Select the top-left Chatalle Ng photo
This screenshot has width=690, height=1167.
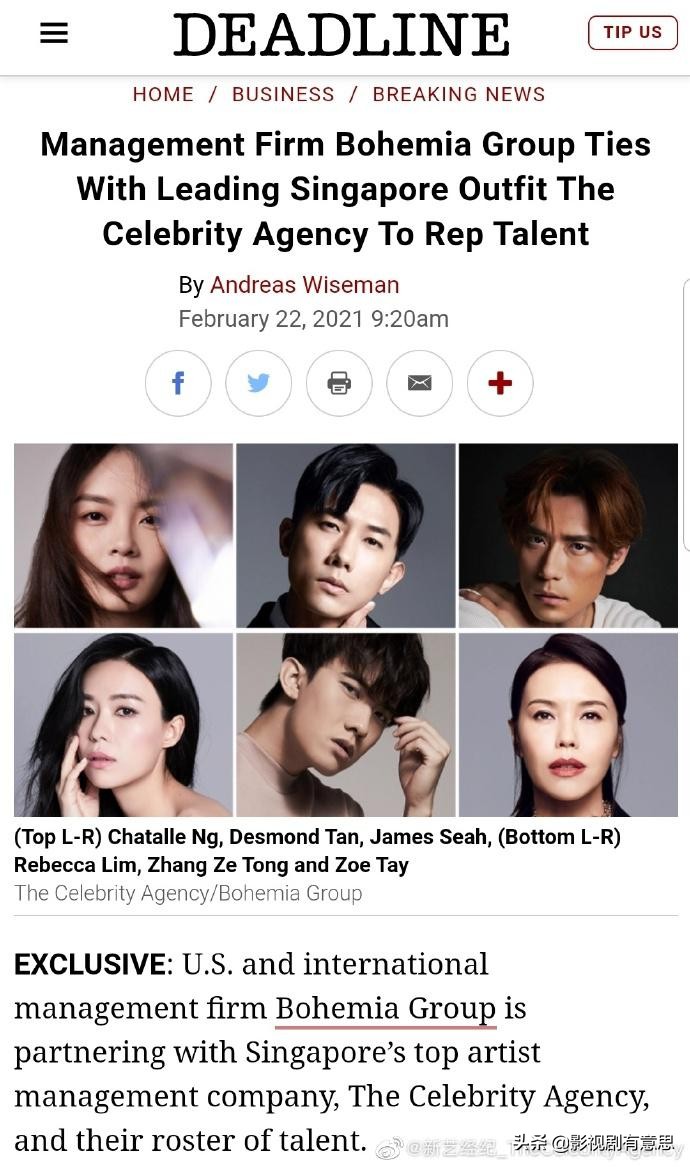pyautogui.click(x=124, y=536)
